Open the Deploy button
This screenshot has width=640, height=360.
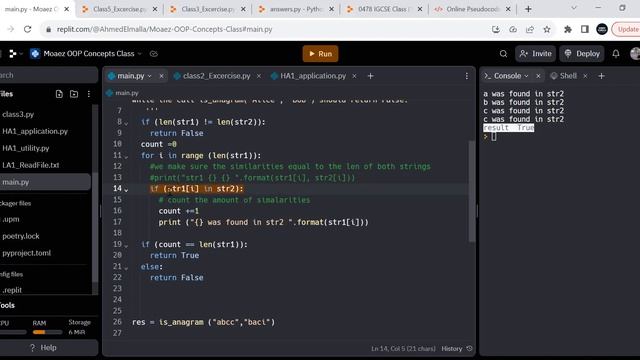(582, 53)
